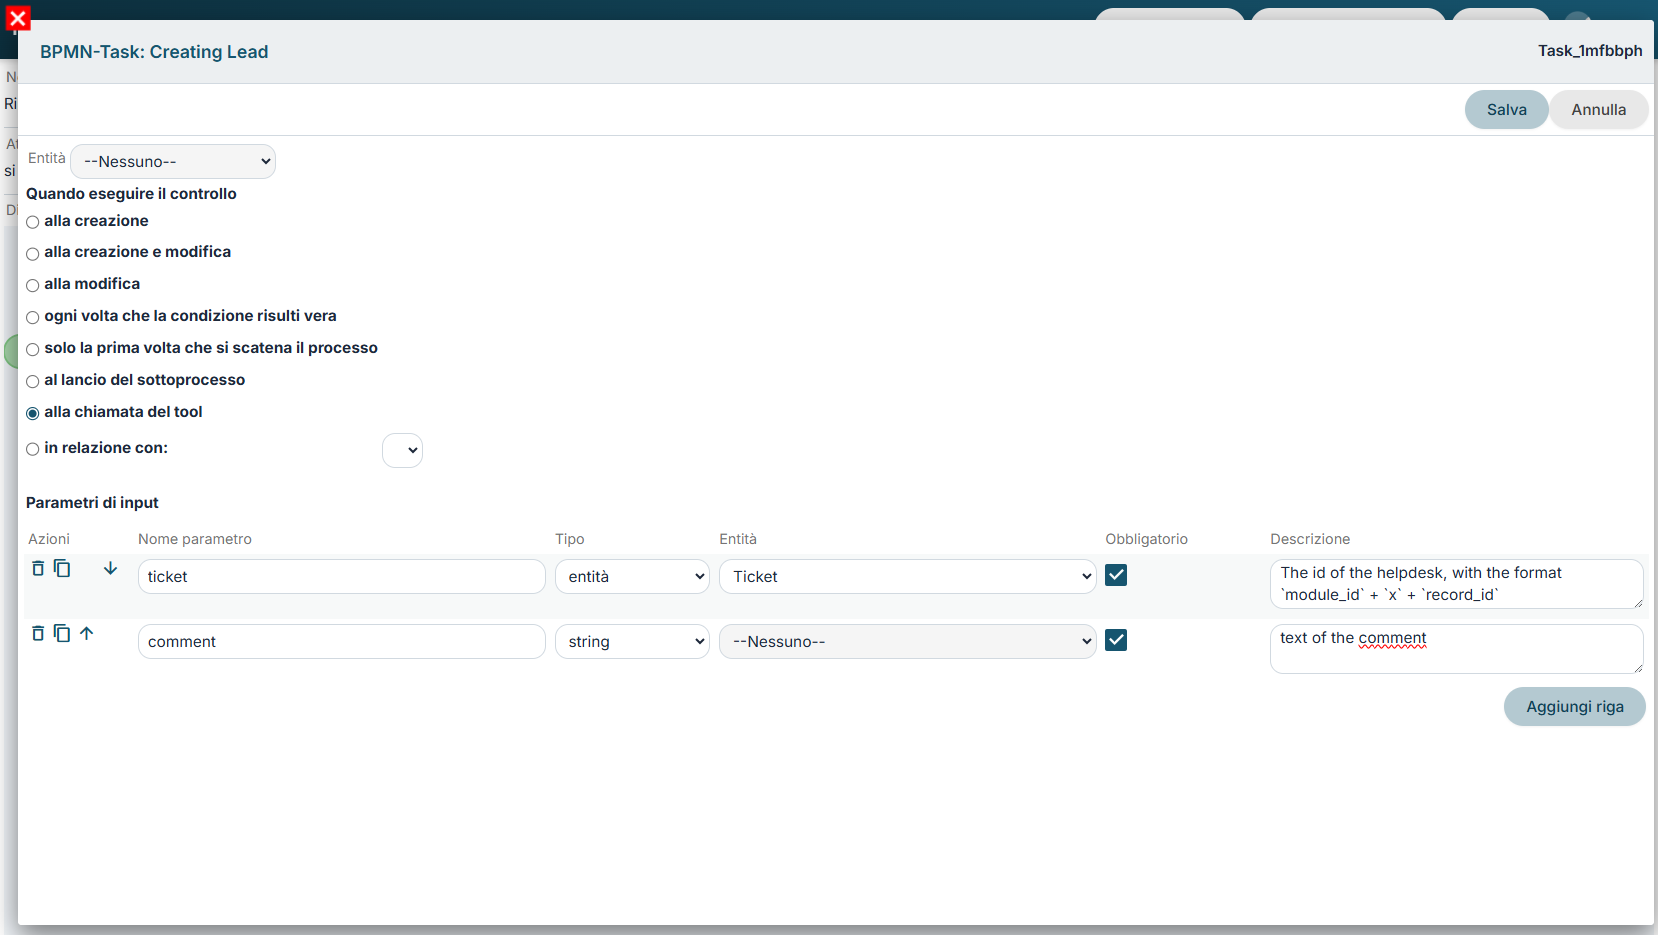Add a row with Aggiungi riga
The height and width of the screenshot is (935, 1658).
coord(1574,707)
